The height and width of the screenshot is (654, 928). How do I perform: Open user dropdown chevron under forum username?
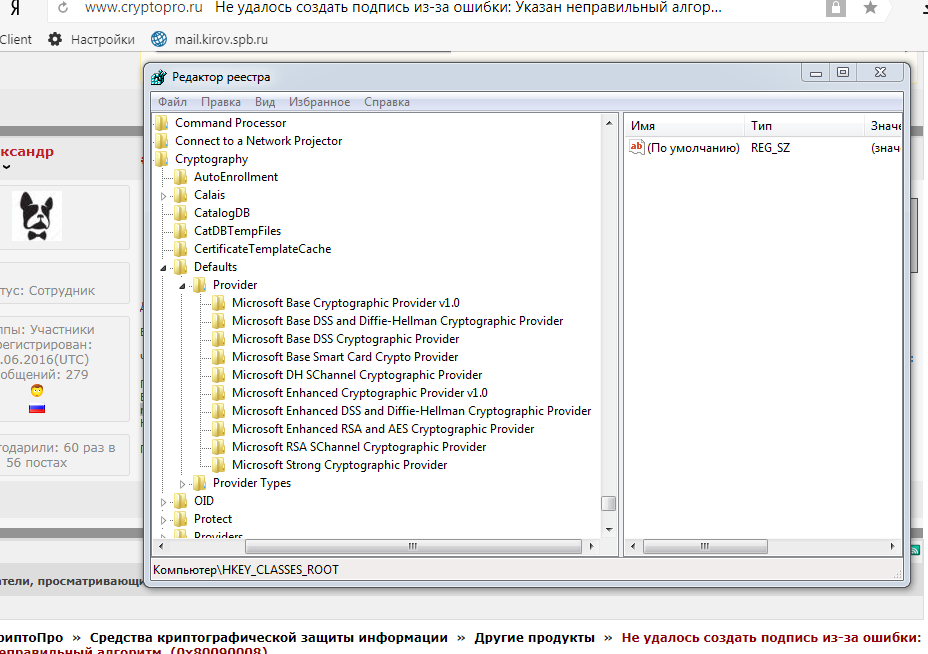pyautogui.click(x=7, y=167)
